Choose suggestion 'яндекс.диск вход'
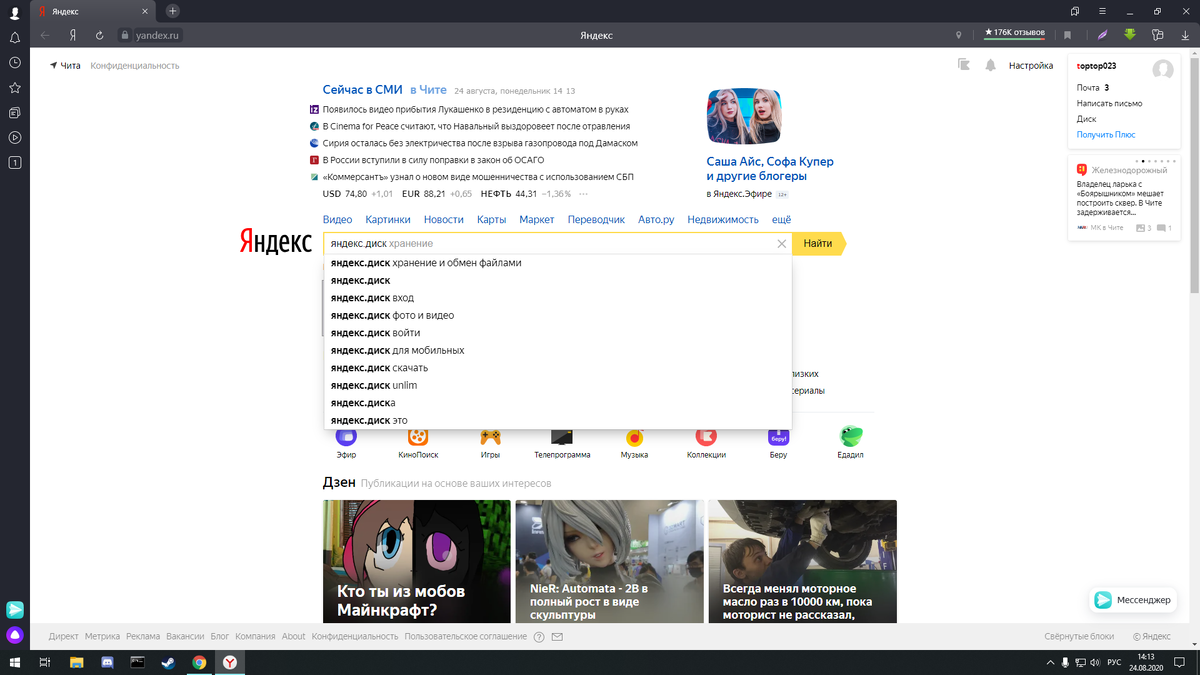The image size is (1200, 675). tap(558, 298)
